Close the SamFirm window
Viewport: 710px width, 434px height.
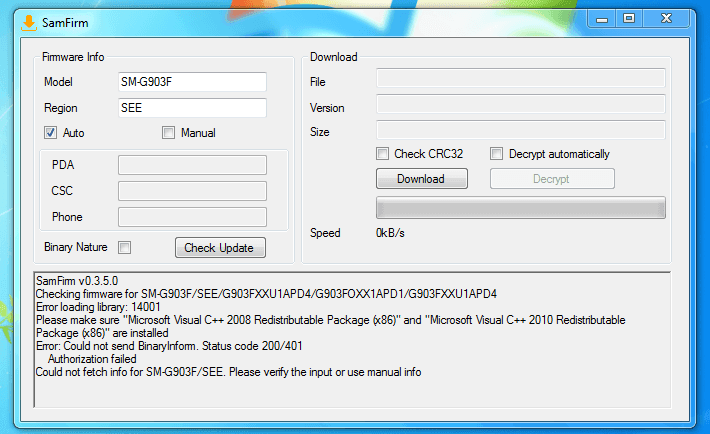(666, 19)
